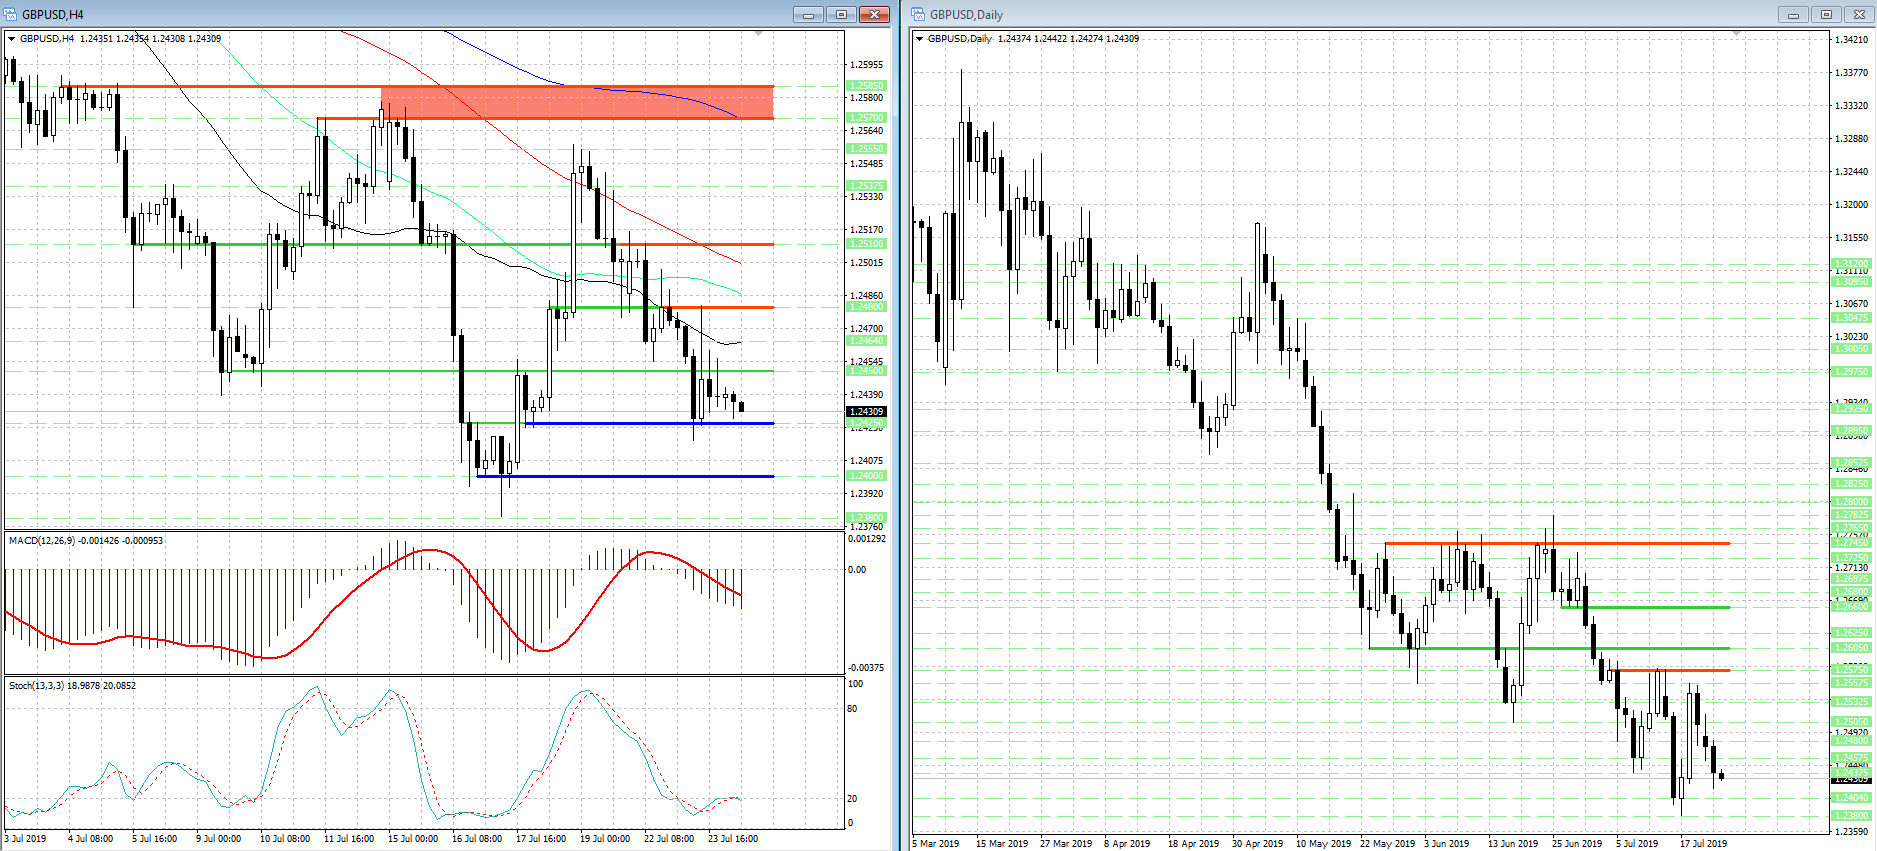Click the '10 Jul 08:00' time label
This screenshot has height=851, width=1877.
(x=285, y=839)
